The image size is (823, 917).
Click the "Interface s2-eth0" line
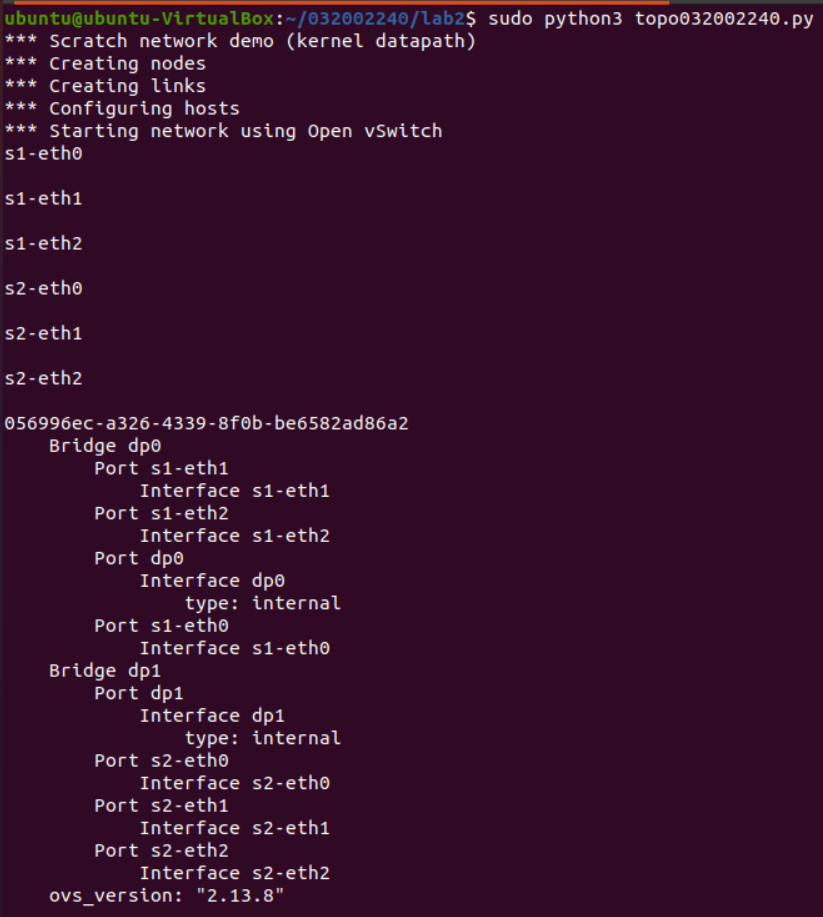tap(234, 783)
